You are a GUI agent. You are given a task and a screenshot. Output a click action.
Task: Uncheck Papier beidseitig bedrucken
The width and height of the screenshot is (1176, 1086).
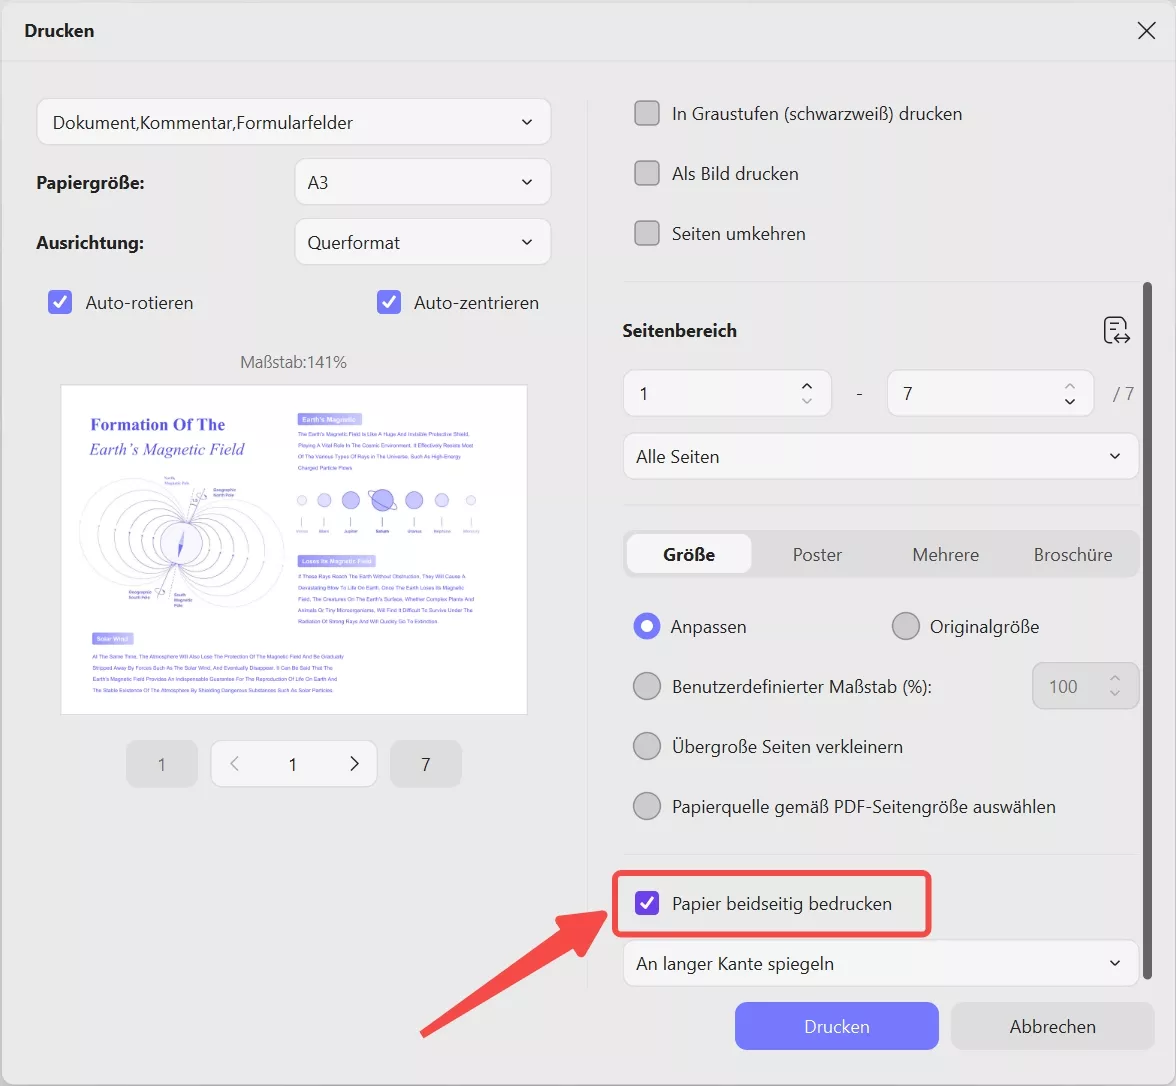(648, 903)
